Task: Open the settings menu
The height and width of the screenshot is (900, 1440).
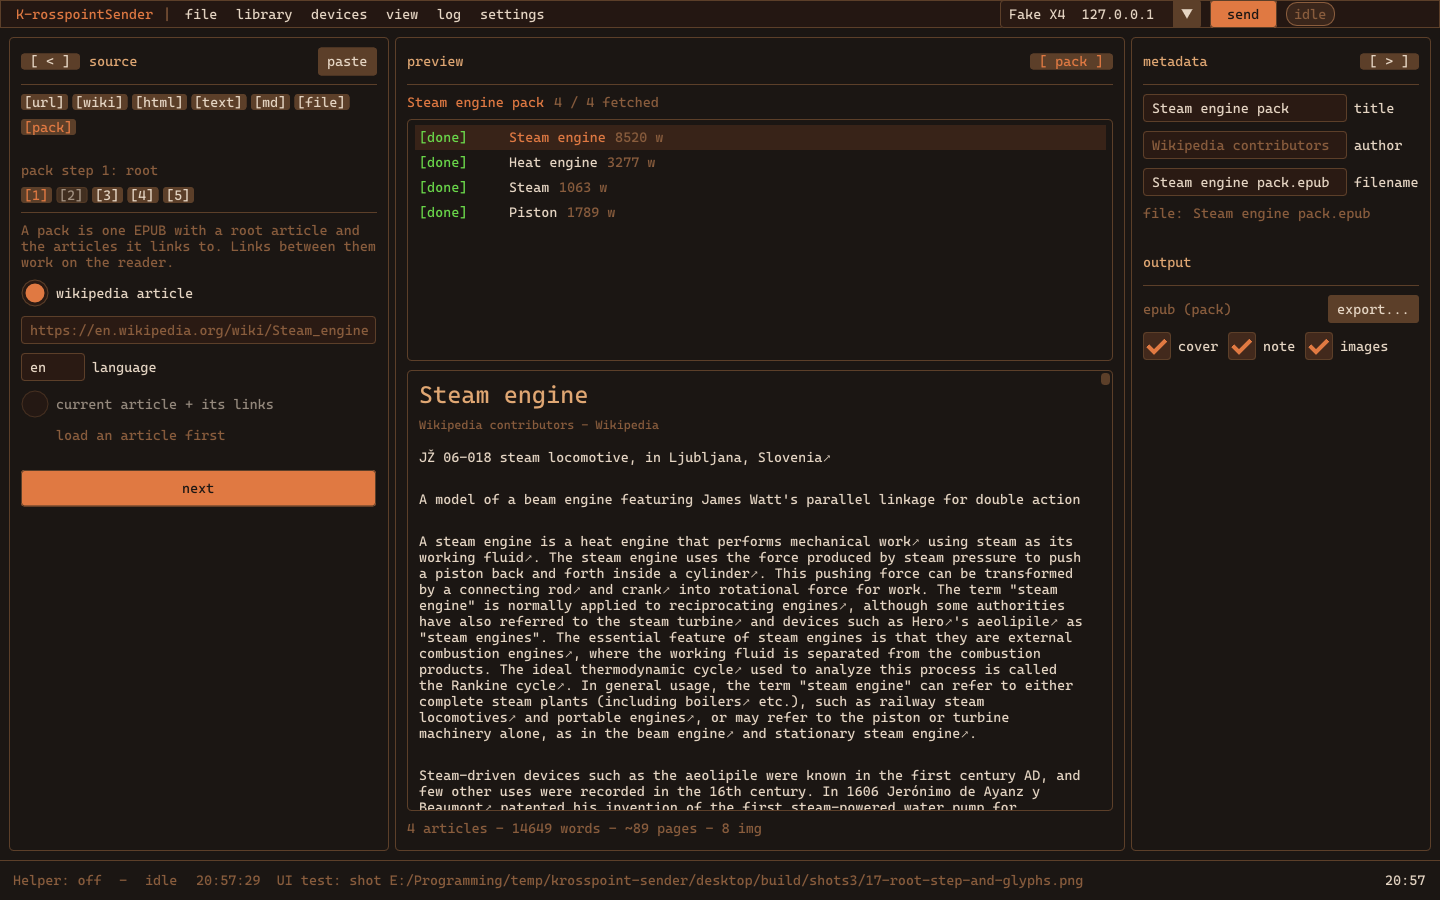Action: click(512, 14)
